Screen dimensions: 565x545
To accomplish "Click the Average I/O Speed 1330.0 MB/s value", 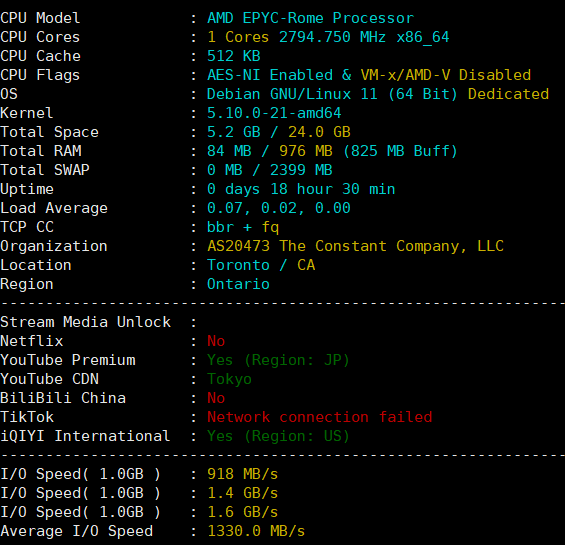I will click(256, 531).
